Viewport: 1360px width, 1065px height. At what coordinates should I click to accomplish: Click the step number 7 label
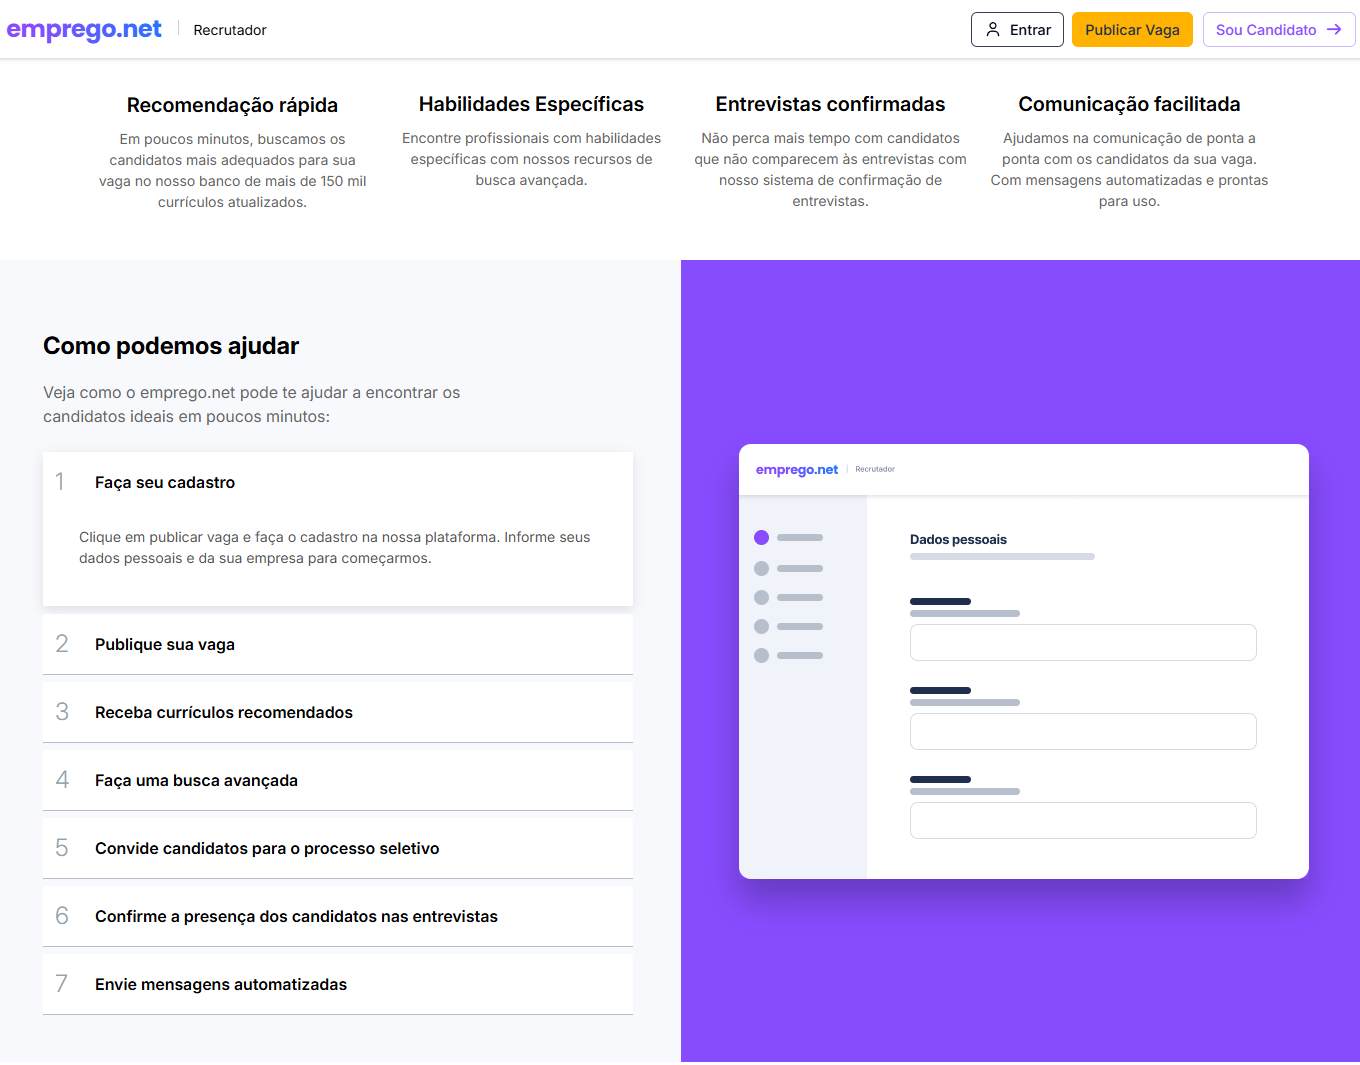(x=62, y=984)
